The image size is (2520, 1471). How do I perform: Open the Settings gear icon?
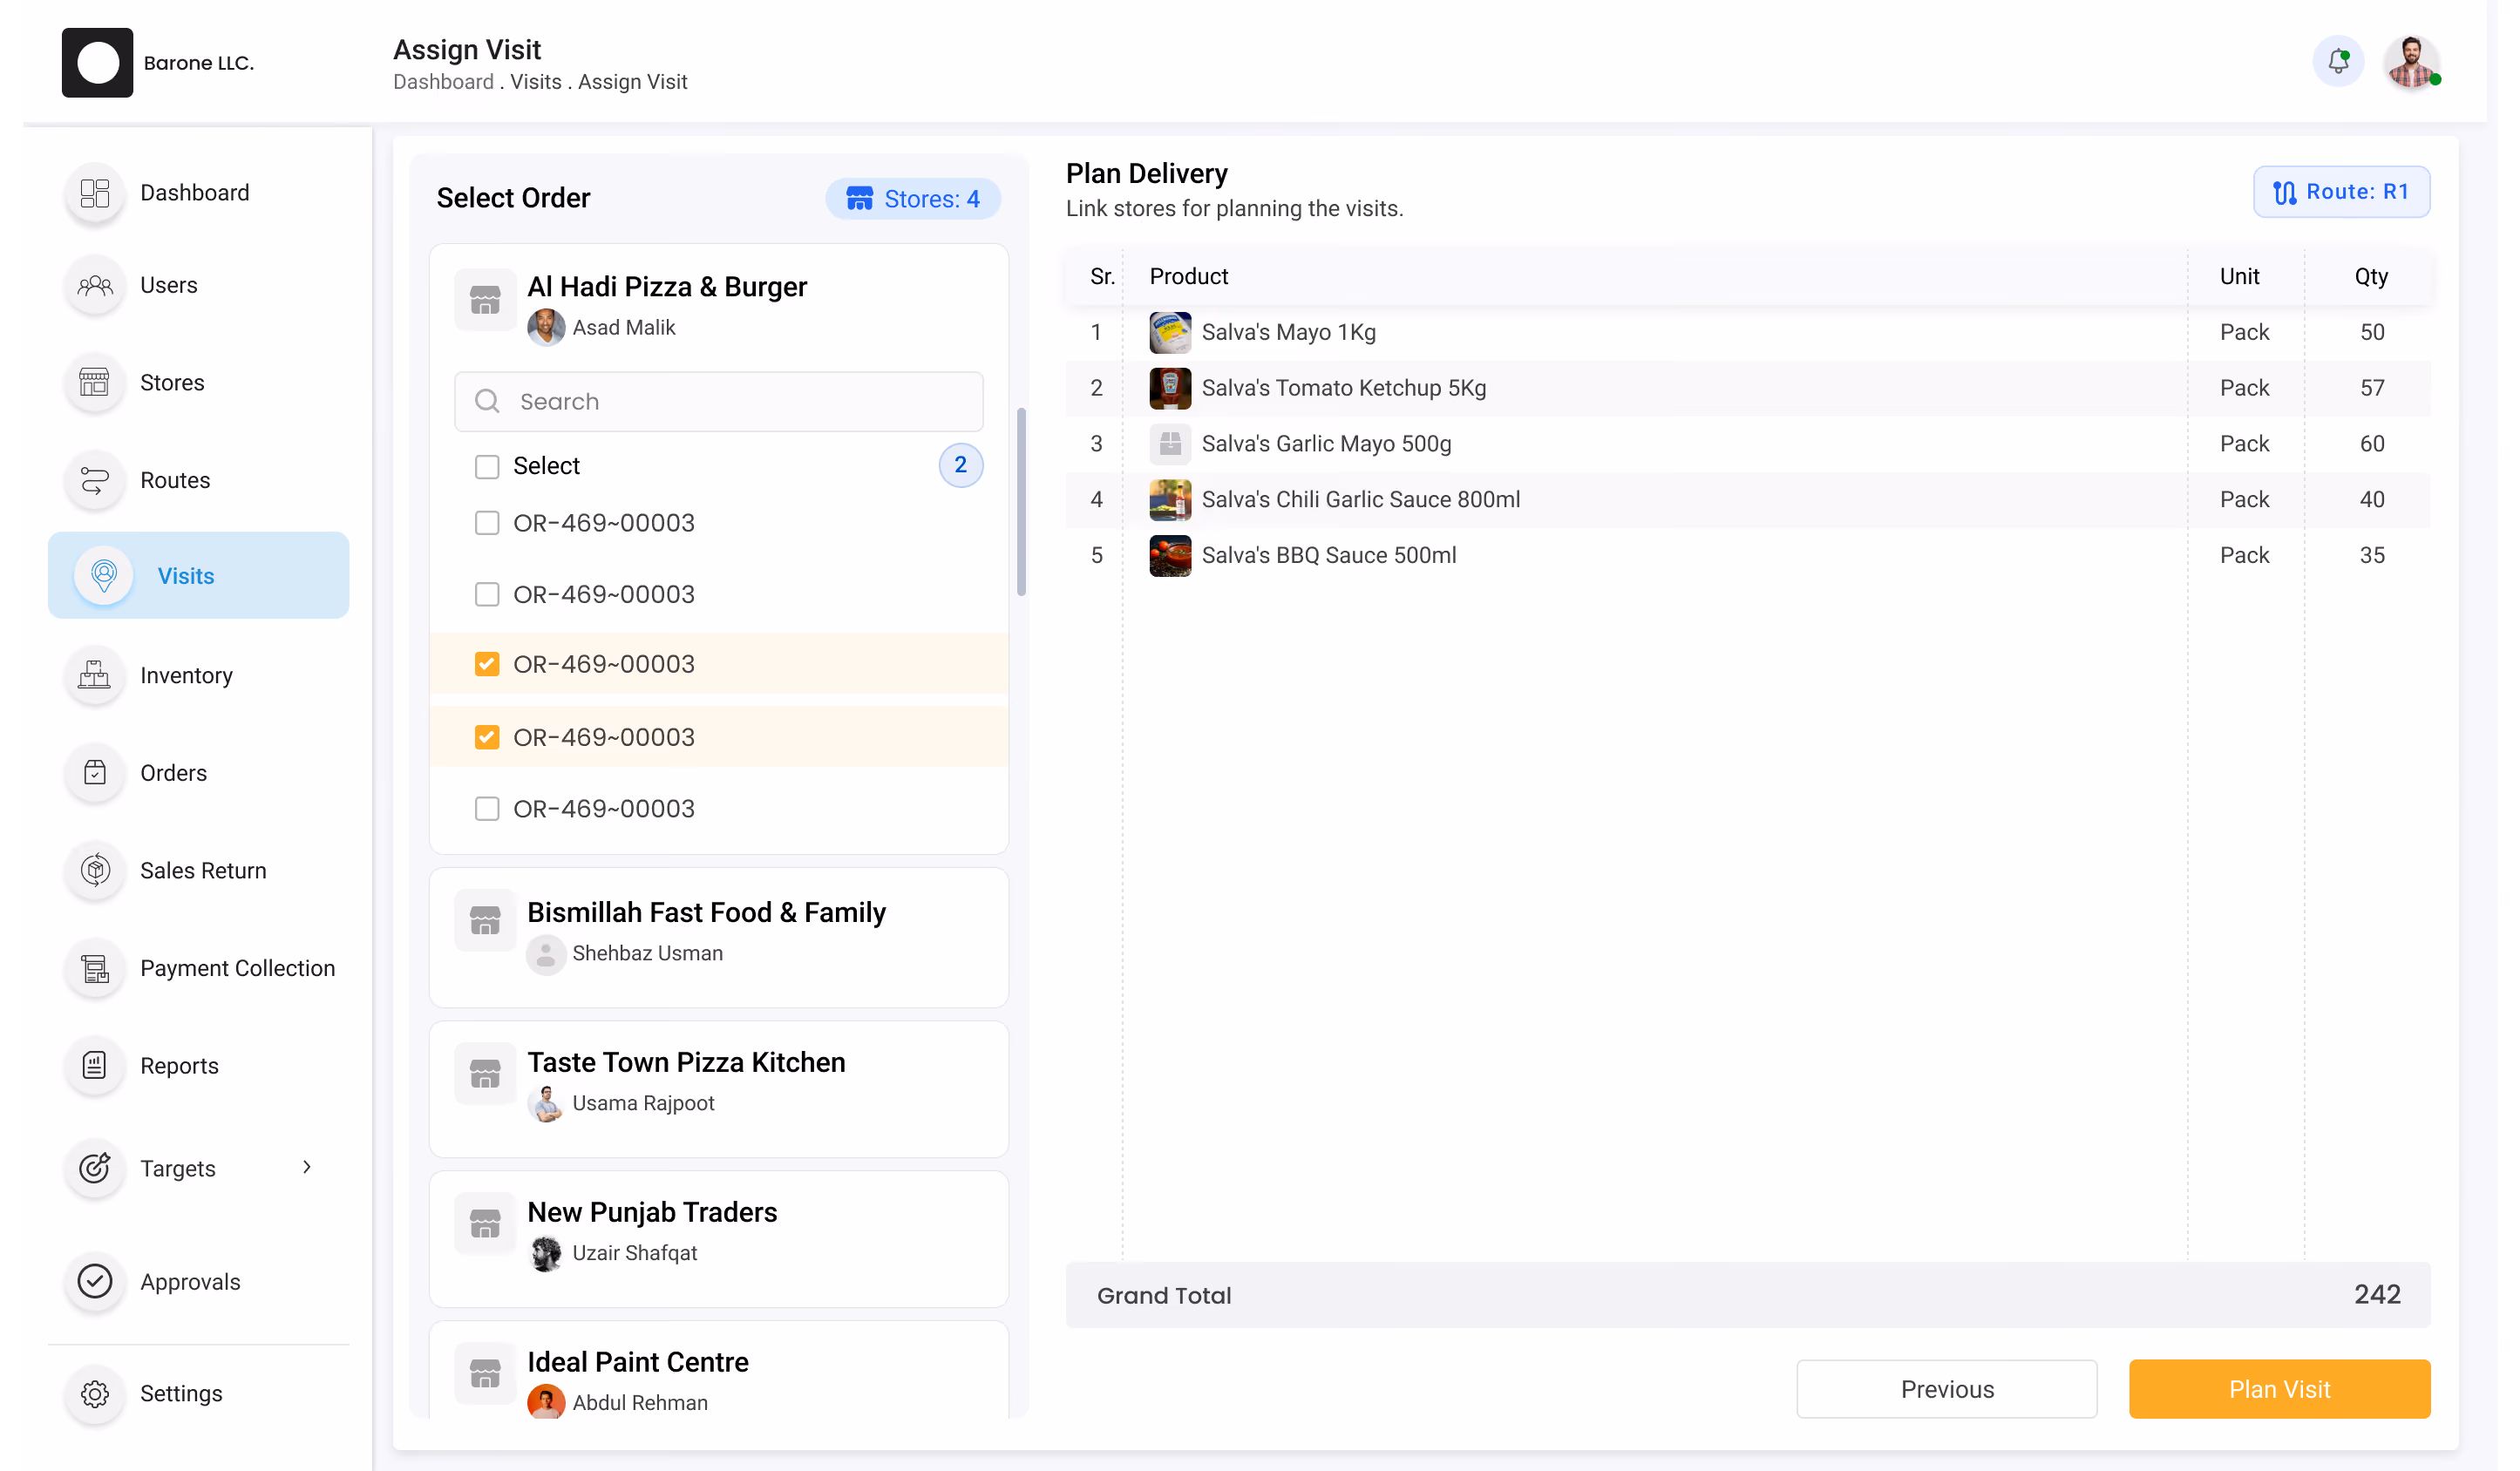[95, 1394]
